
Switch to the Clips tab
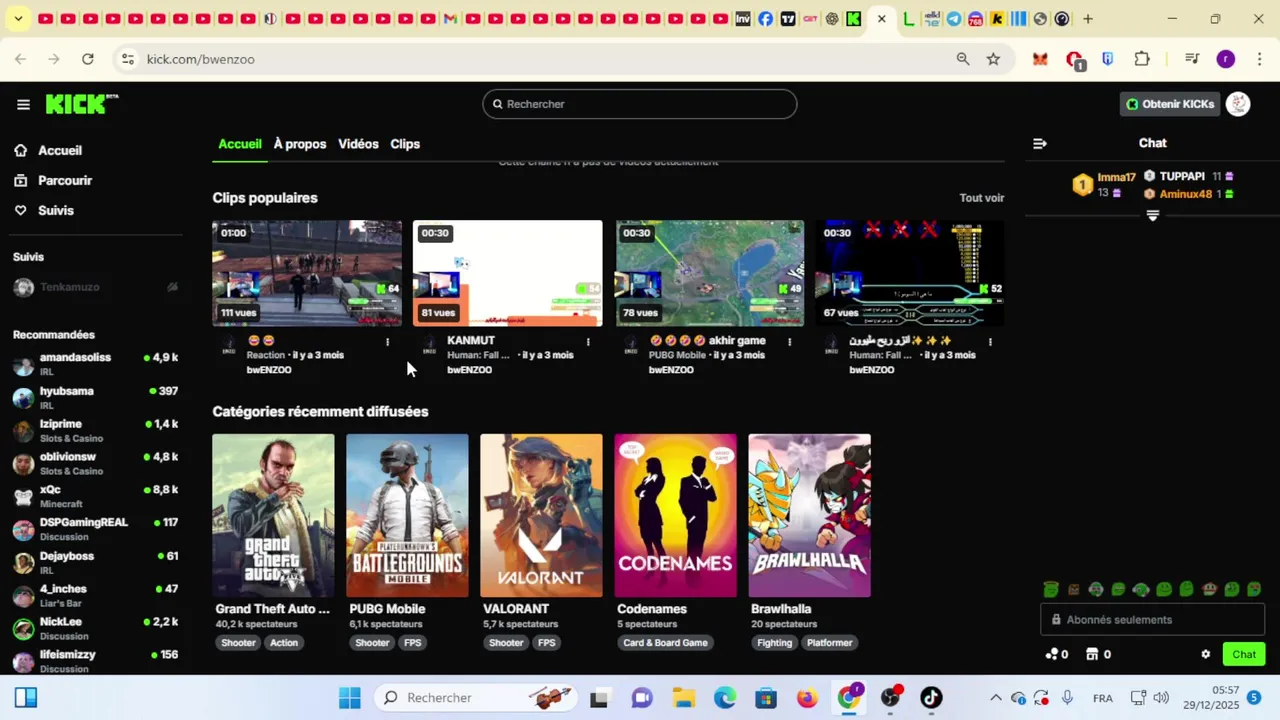pyautogui.click(x=405, y=144)
